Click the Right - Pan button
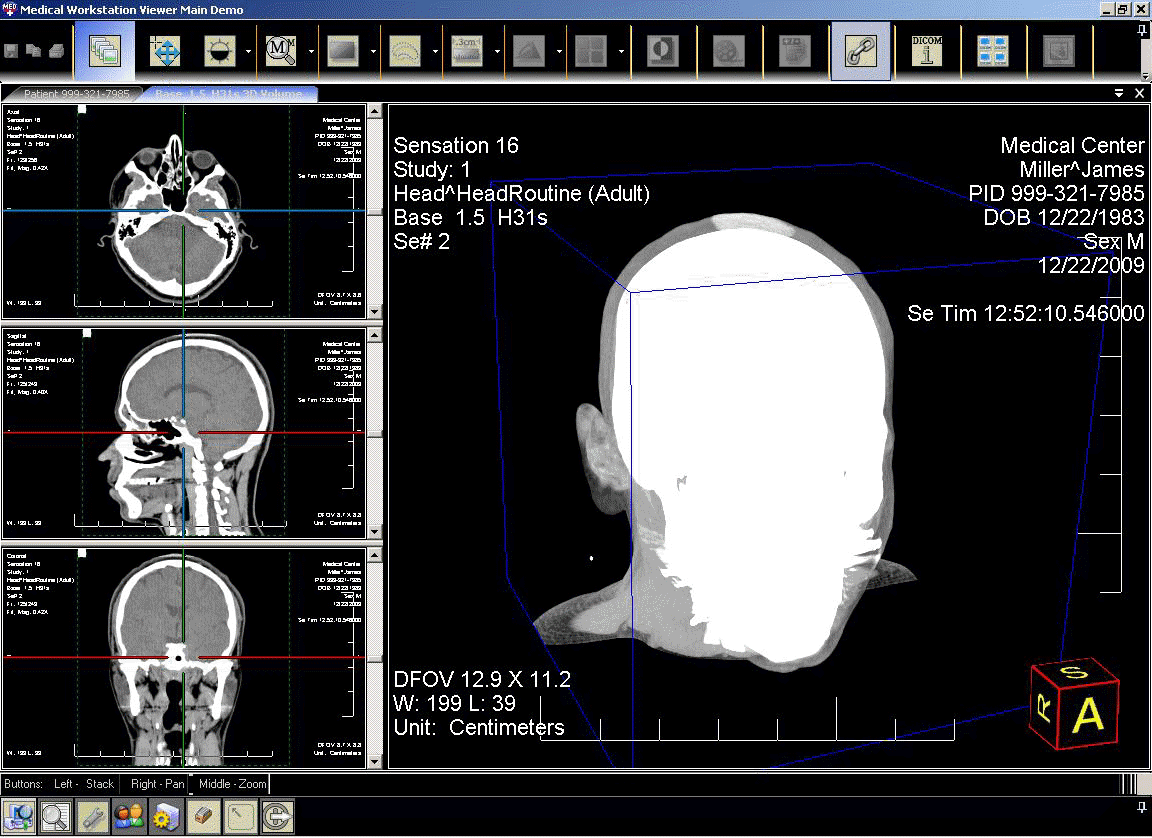 pyautogui.click(x=156, y=784)
